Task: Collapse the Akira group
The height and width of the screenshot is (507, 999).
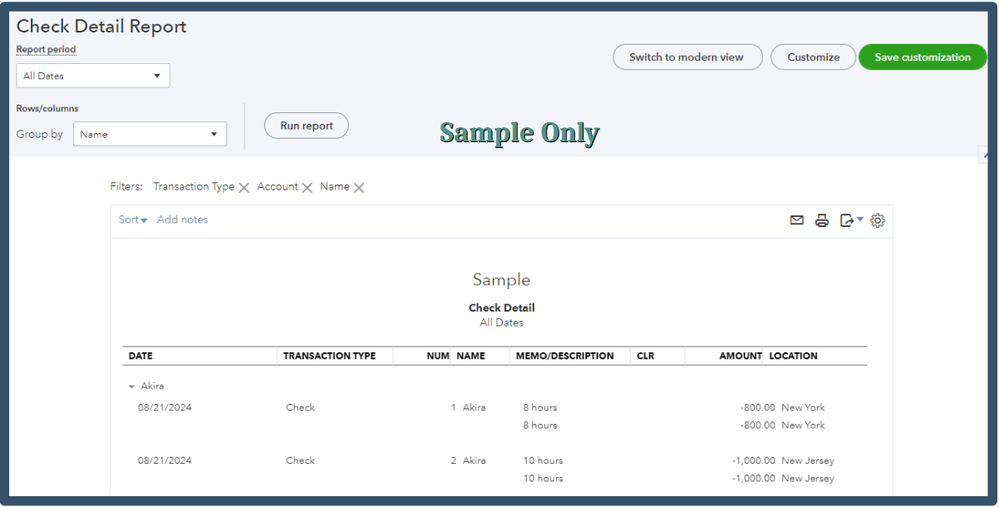Action: click(x=131, y=387)
